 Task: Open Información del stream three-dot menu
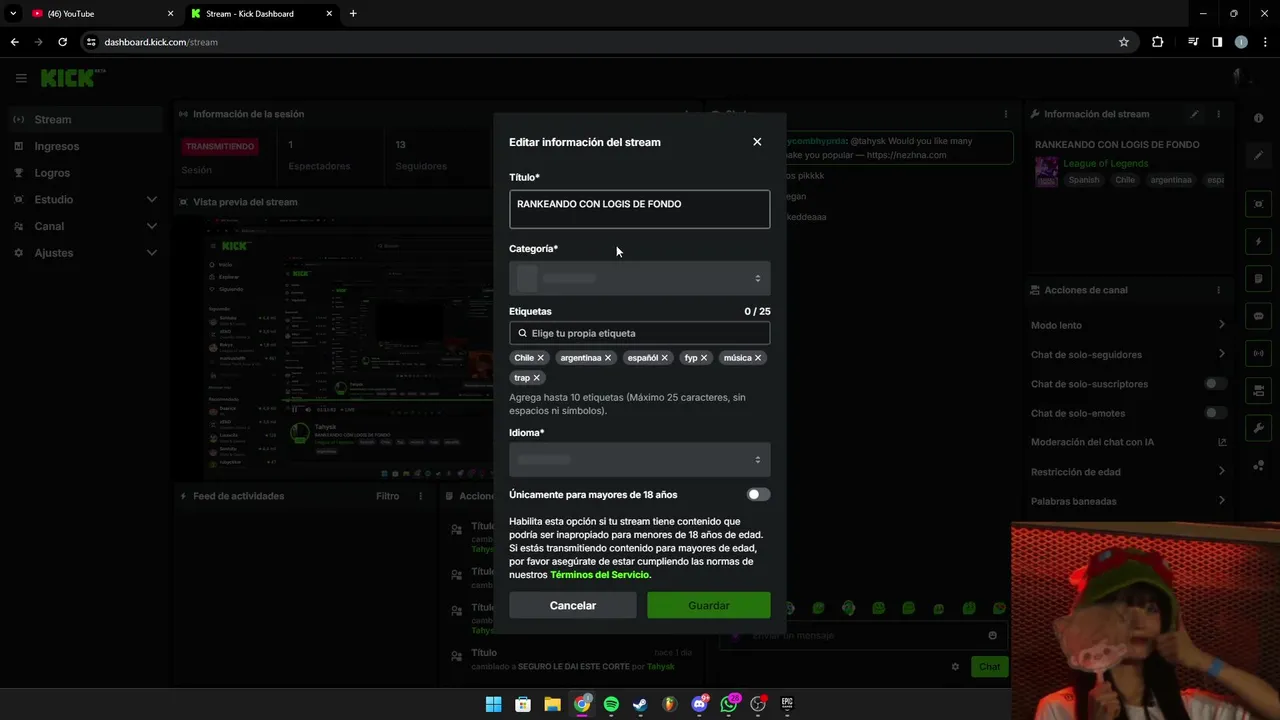[x=1218, y=114]
